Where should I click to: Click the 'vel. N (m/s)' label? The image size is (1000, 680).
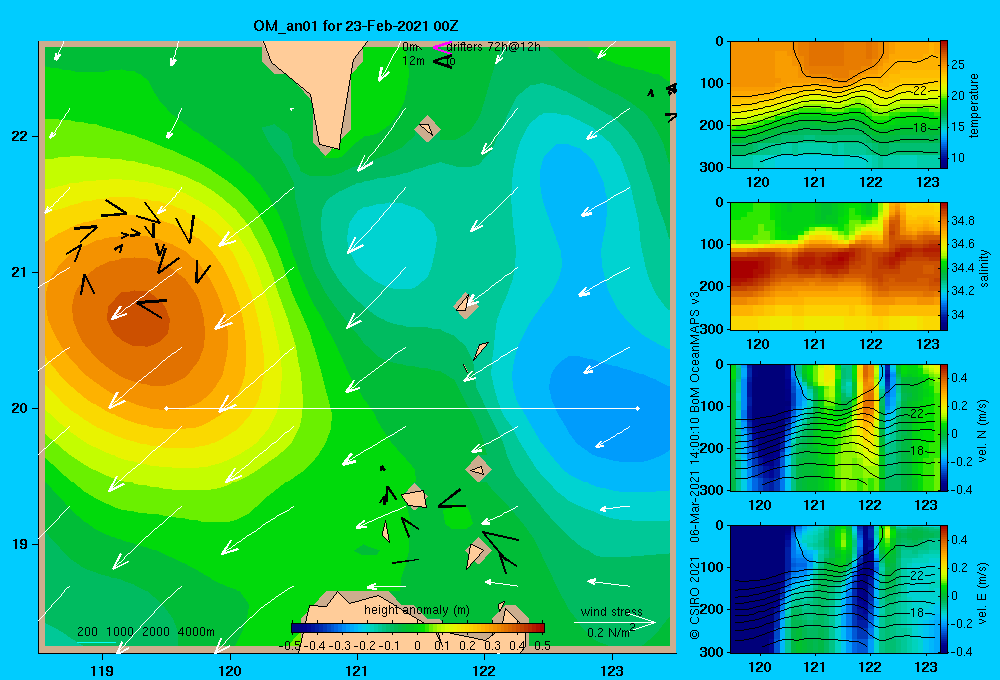983,431
